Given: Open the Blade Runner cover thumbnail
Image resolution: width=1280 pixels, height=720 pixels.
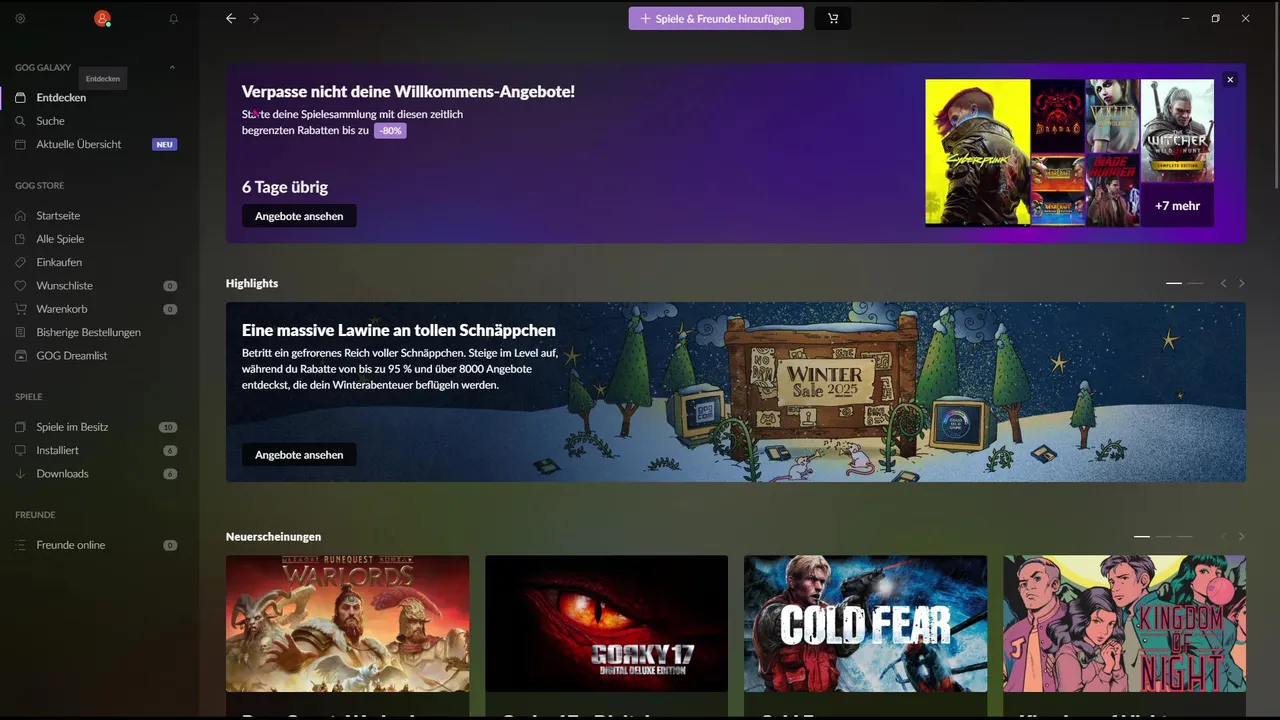Looking at the screenshot, I should click(1113, 190).
